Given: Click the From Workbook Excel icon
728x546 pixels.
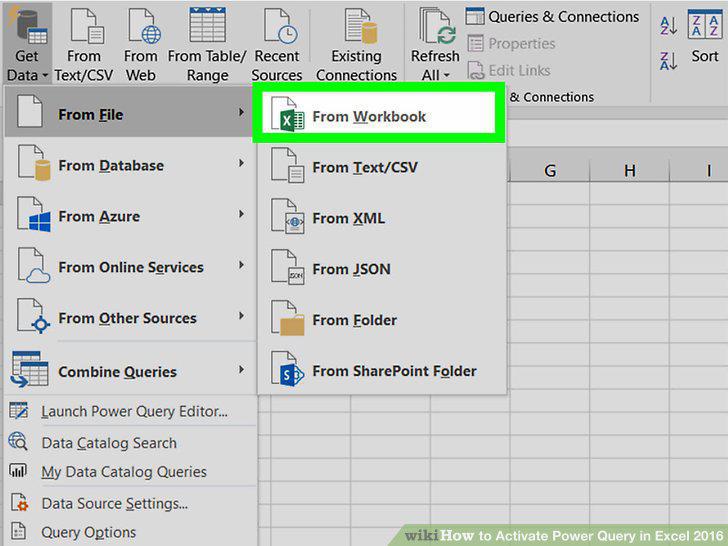Looking at the screenshot, I should tap(287, 114).
